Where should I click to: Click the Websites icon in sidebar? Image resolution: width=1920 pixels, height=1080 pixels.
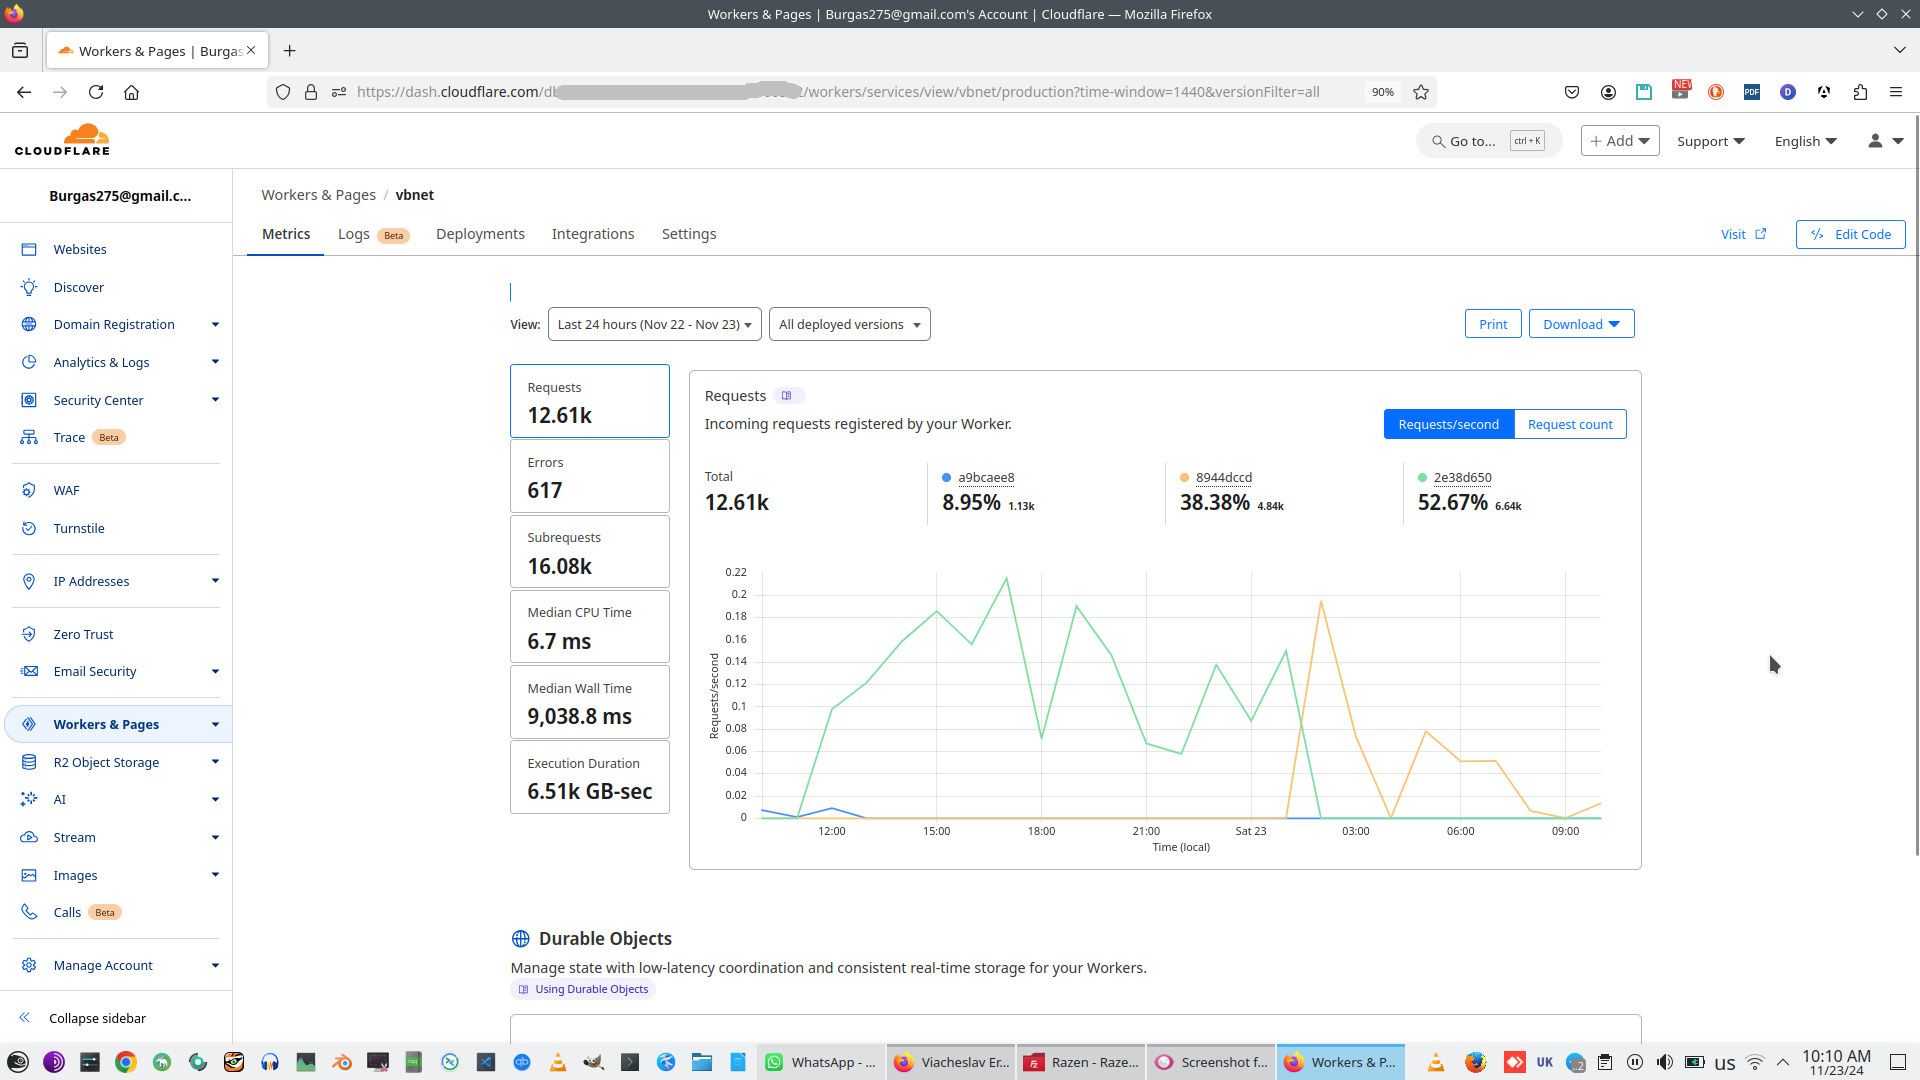tap(29, 250)
